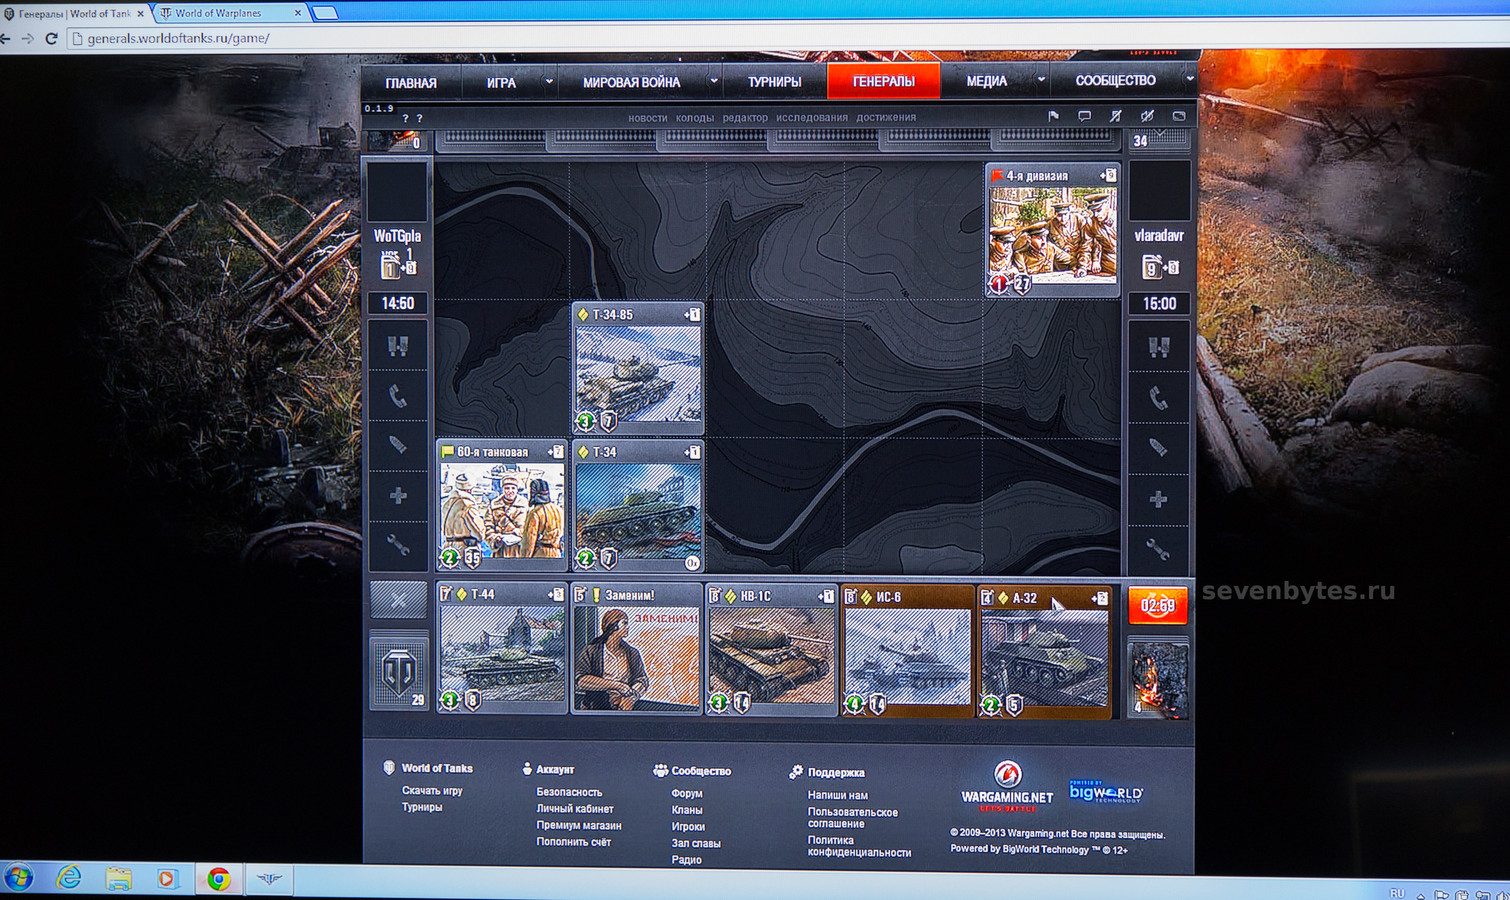Toggle the crossed-out music note sound icon
The width and height of the screenshot is (1510, 900).
(1116, 116)
